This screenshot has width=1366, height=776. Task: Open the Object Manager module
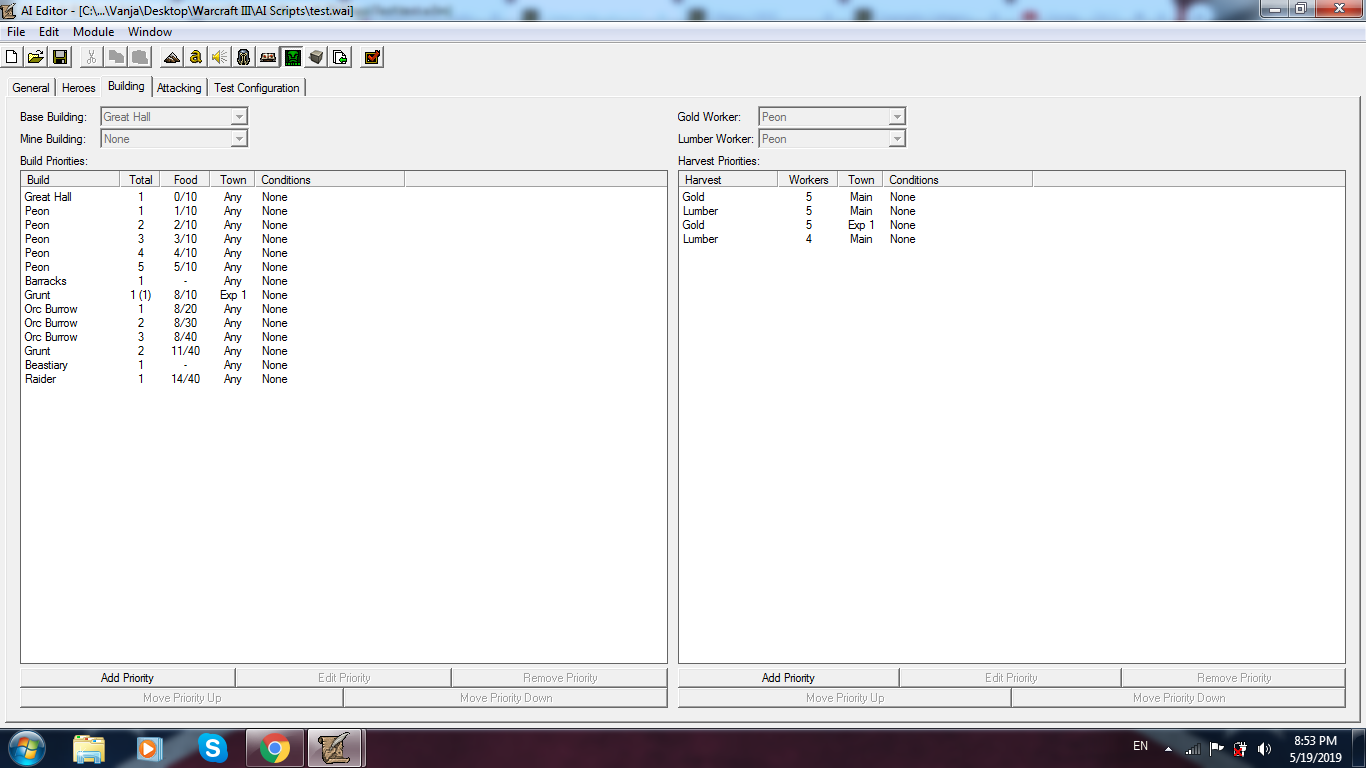coord(316,57)
